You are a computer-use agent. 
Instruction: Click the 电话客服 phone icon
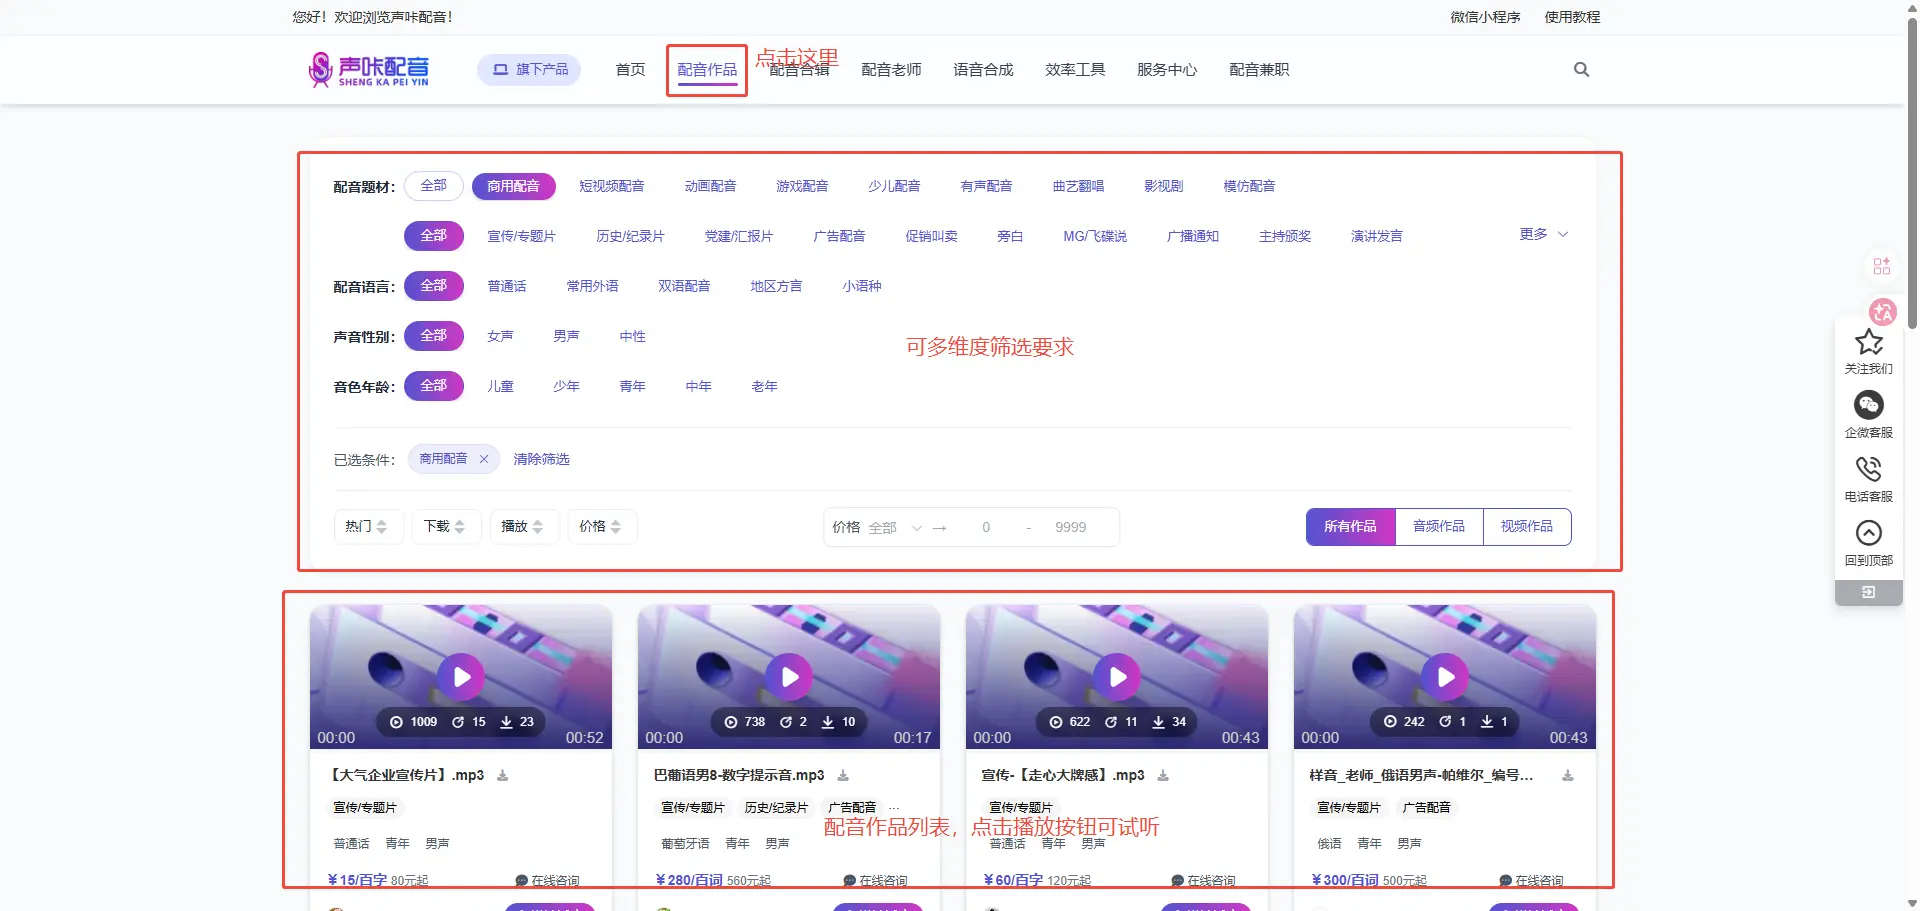(x=1868, y=469)
